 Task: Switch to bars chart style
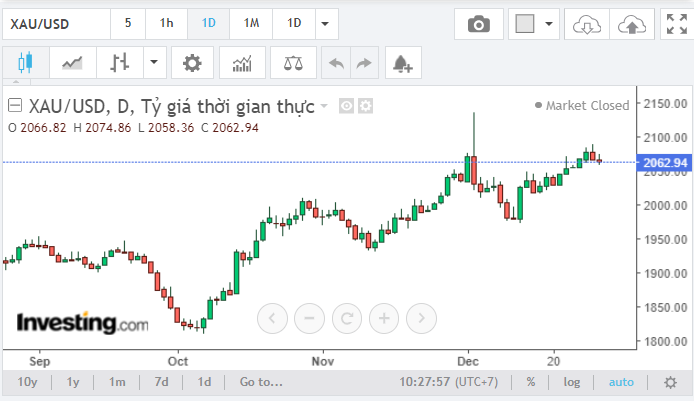coord(120,62)
